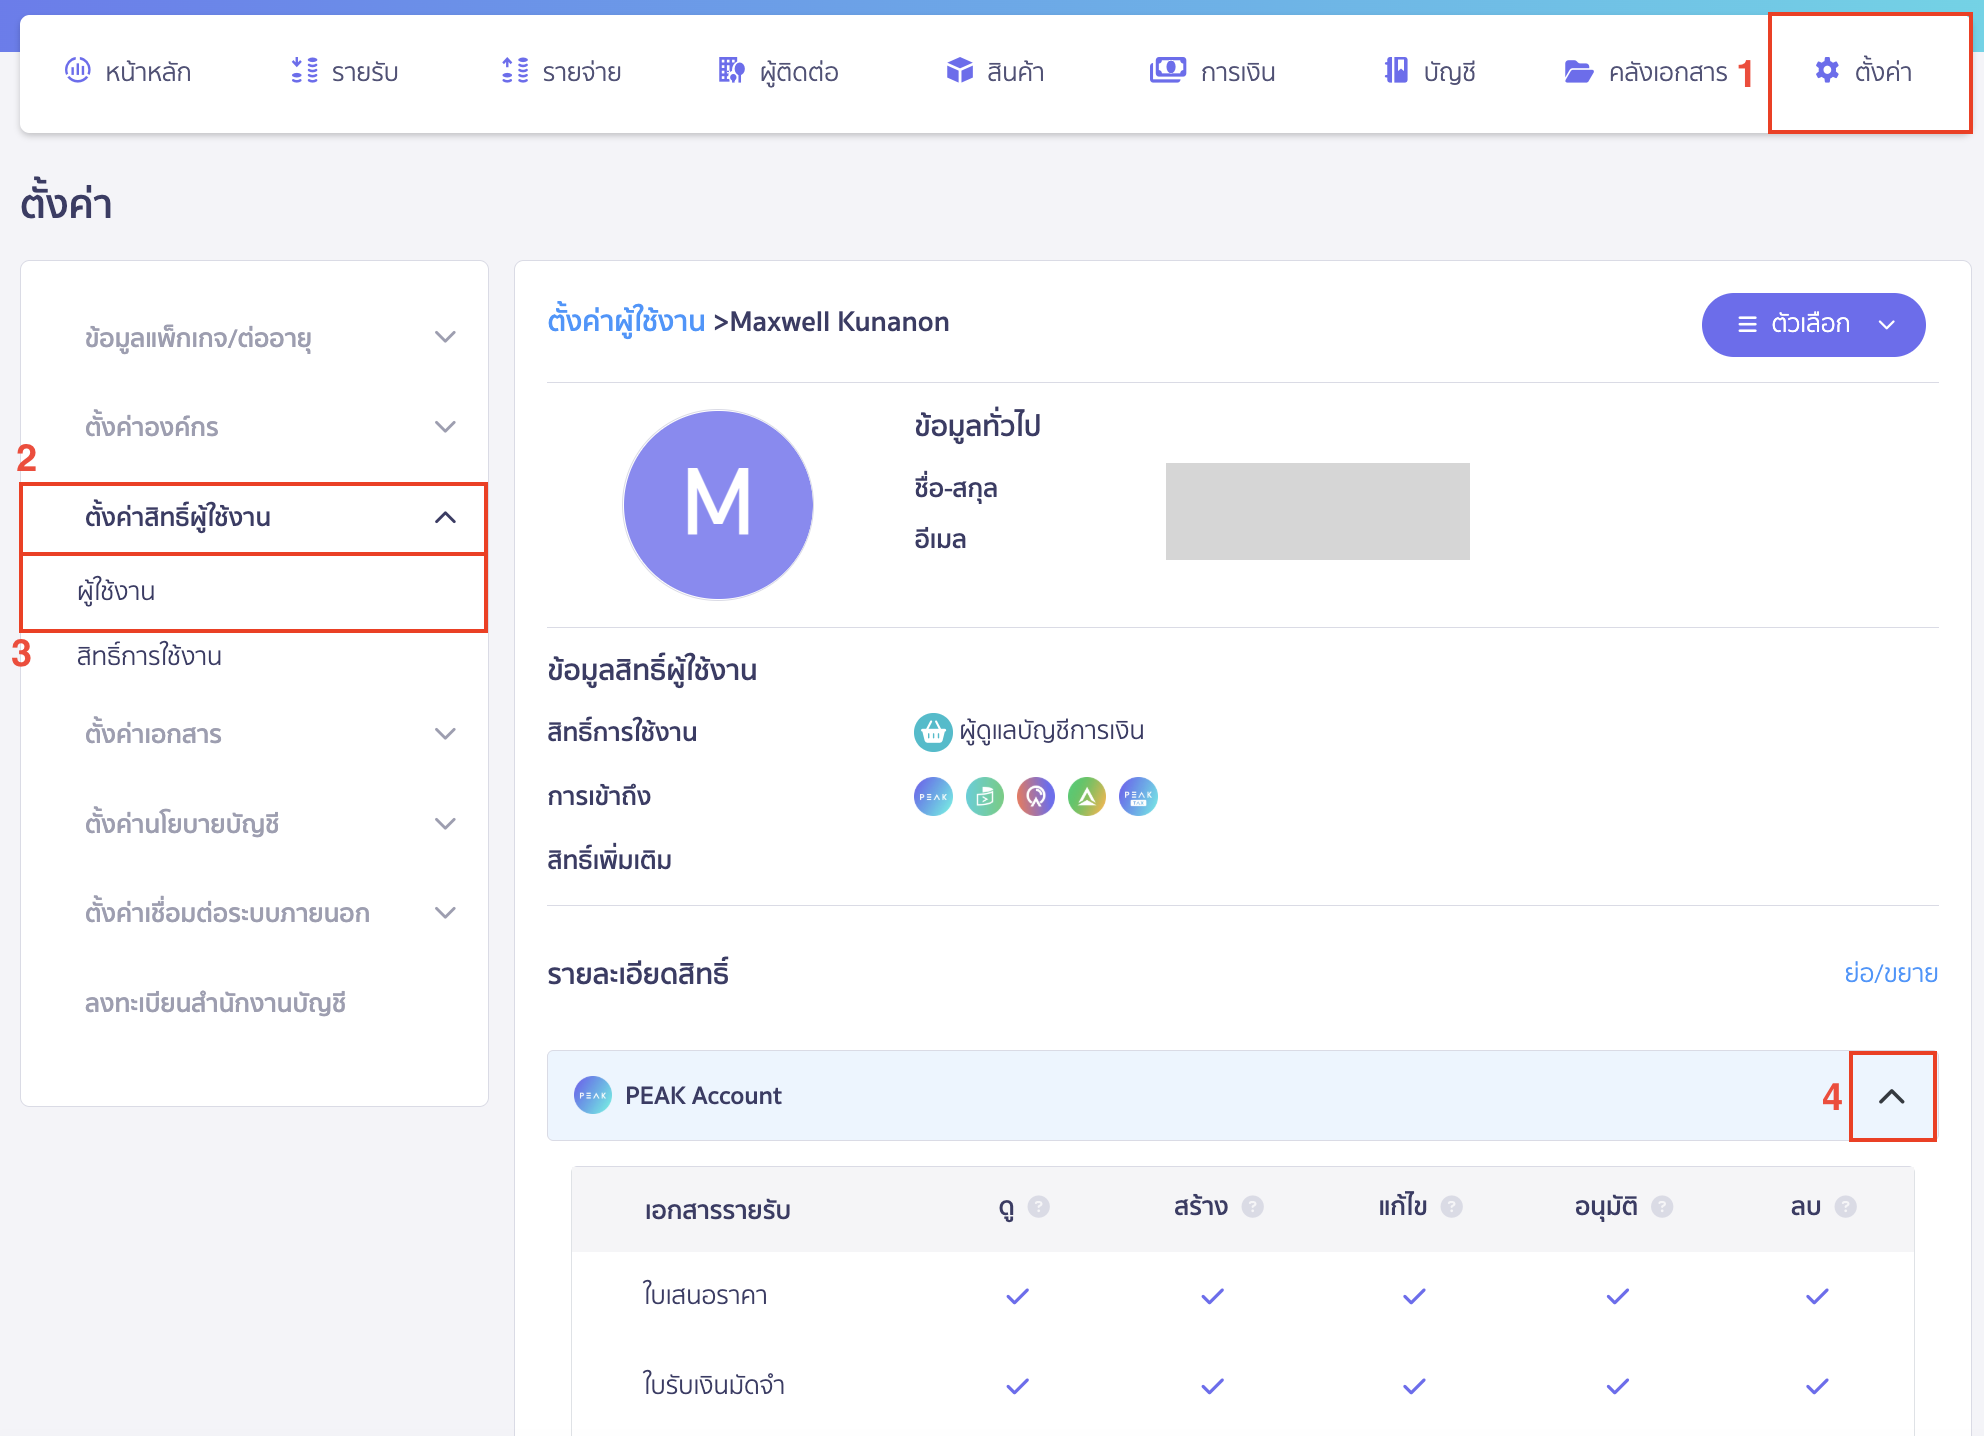Image resolution: width=1984 pixels, height=1436 pixels.
Task: Click the green triangle access icon
Action: (1086, 797)
